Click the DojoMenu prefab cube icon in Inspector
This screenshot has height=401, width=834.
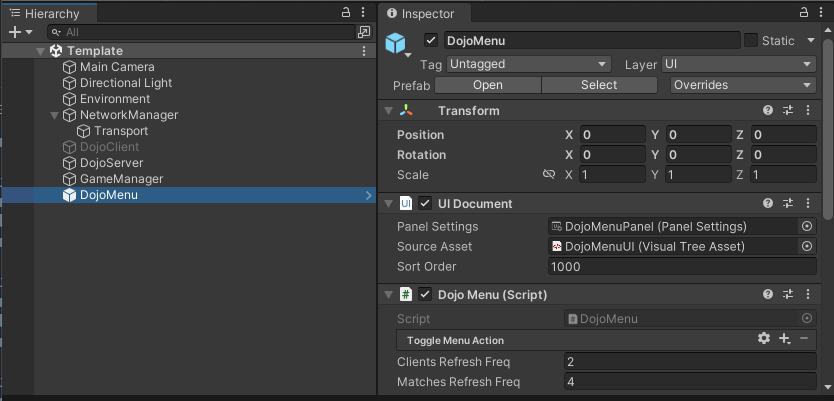click(396, 43)
